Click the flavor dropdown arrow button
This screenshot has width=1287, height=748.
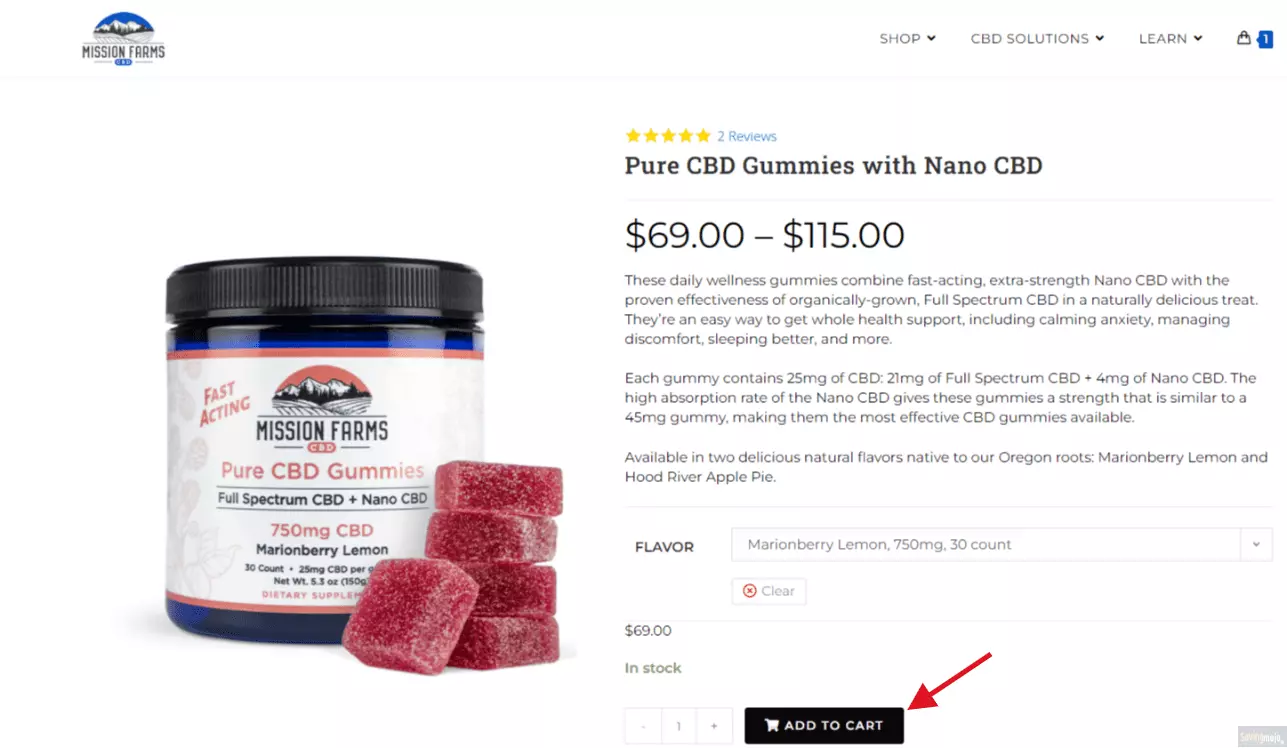click(x=1256, y=545)
